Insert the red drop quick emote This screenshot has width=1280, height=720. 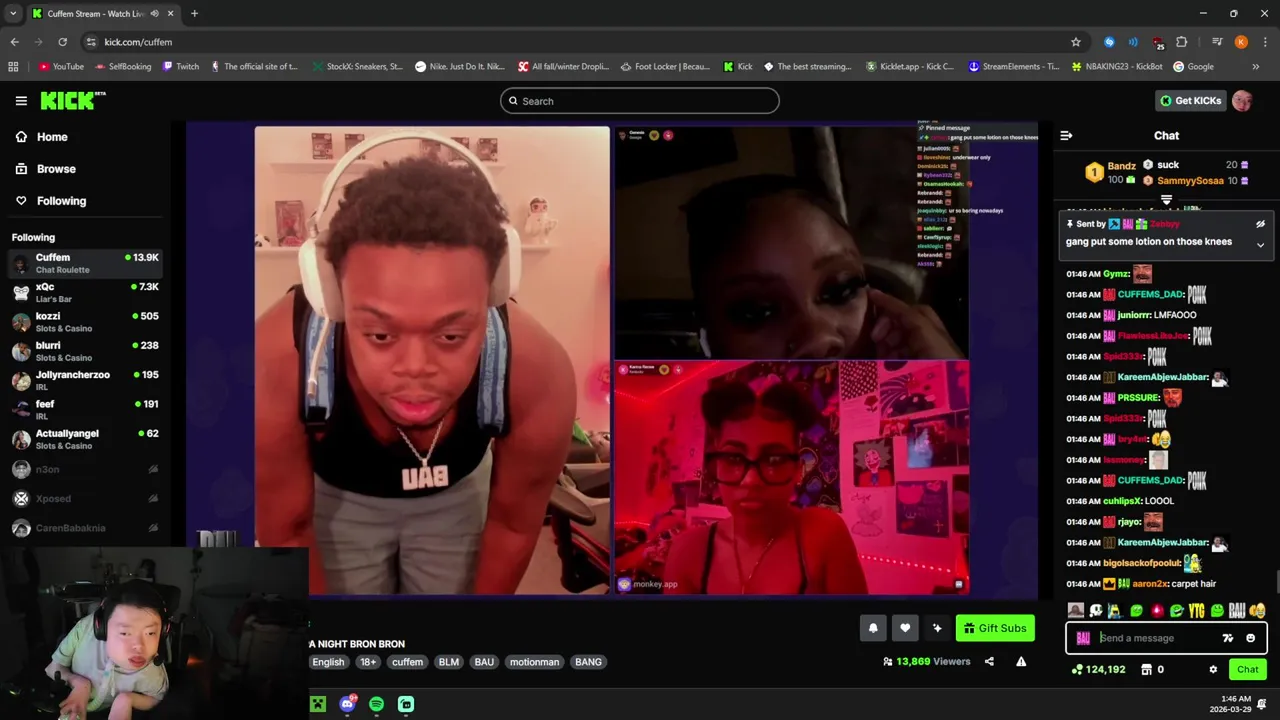[x=1157, y=611]
